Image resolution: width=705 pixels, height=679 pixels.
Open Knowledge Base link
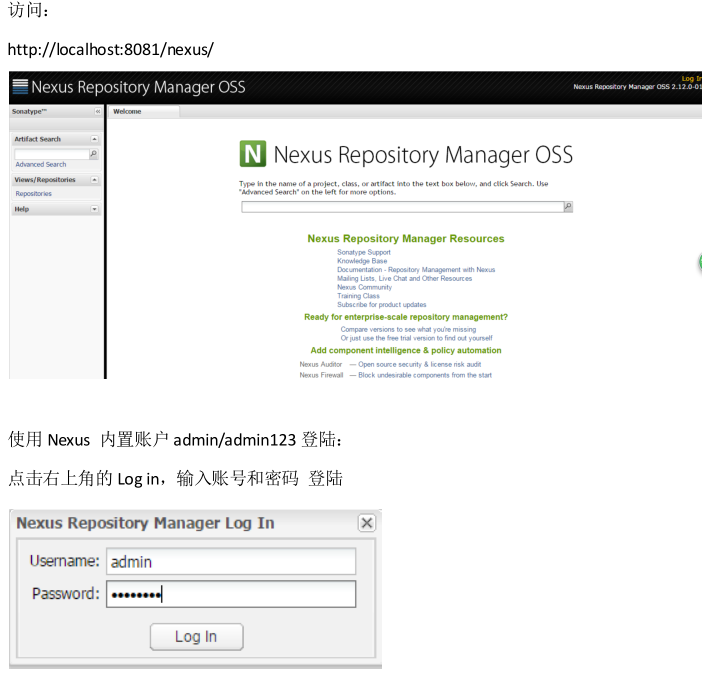pyautogui.click(x=362, y=261)
